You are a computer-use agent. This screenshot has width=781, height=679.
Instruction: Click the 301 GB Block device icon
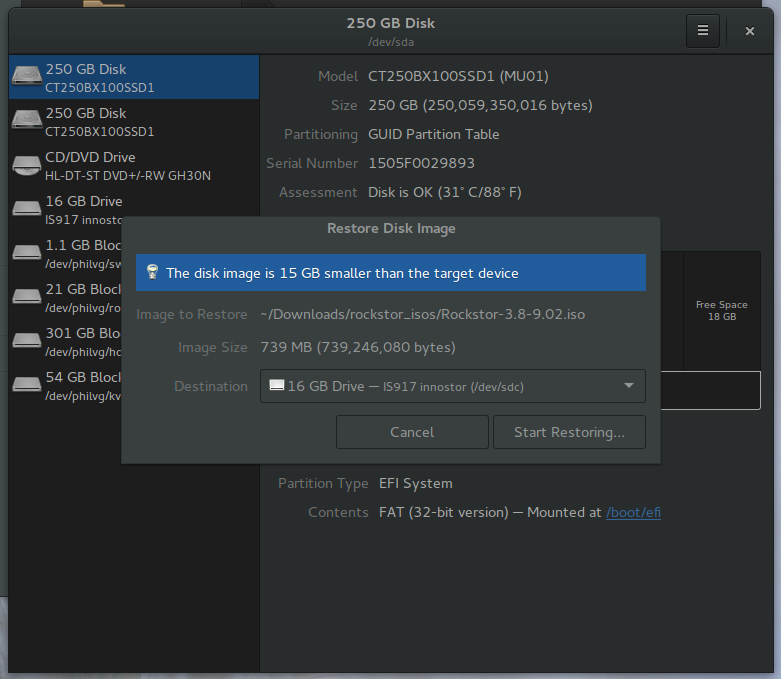(x=26, y=341)
